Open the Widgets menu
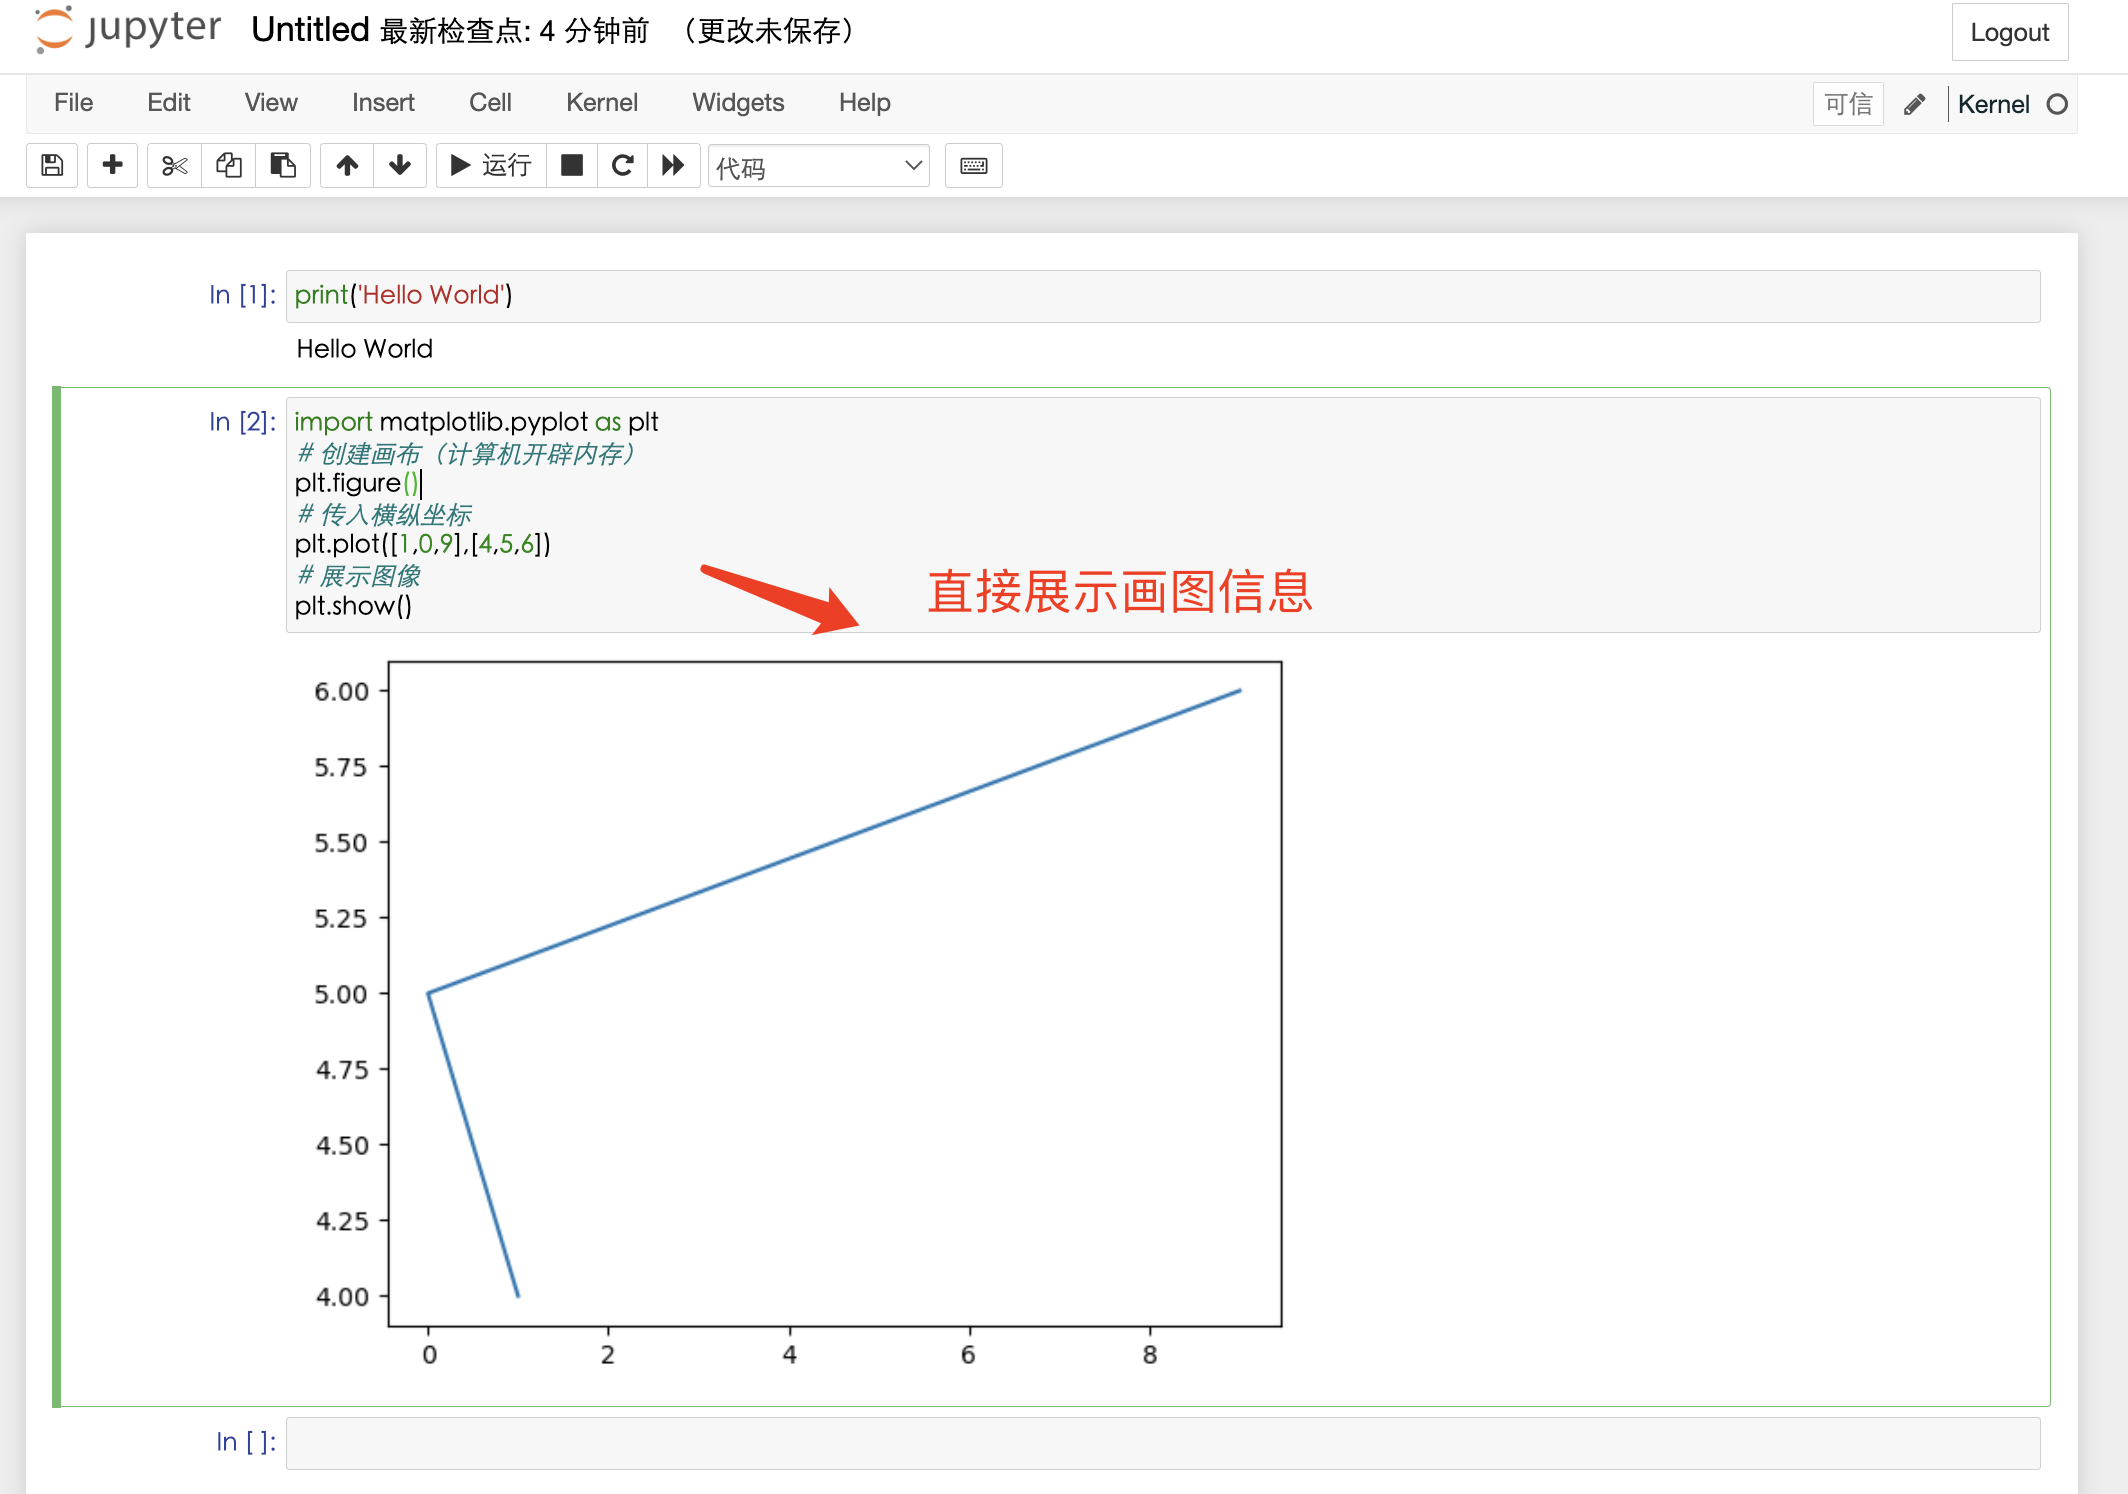The image size is (2128, 1494). pos(737,102)
